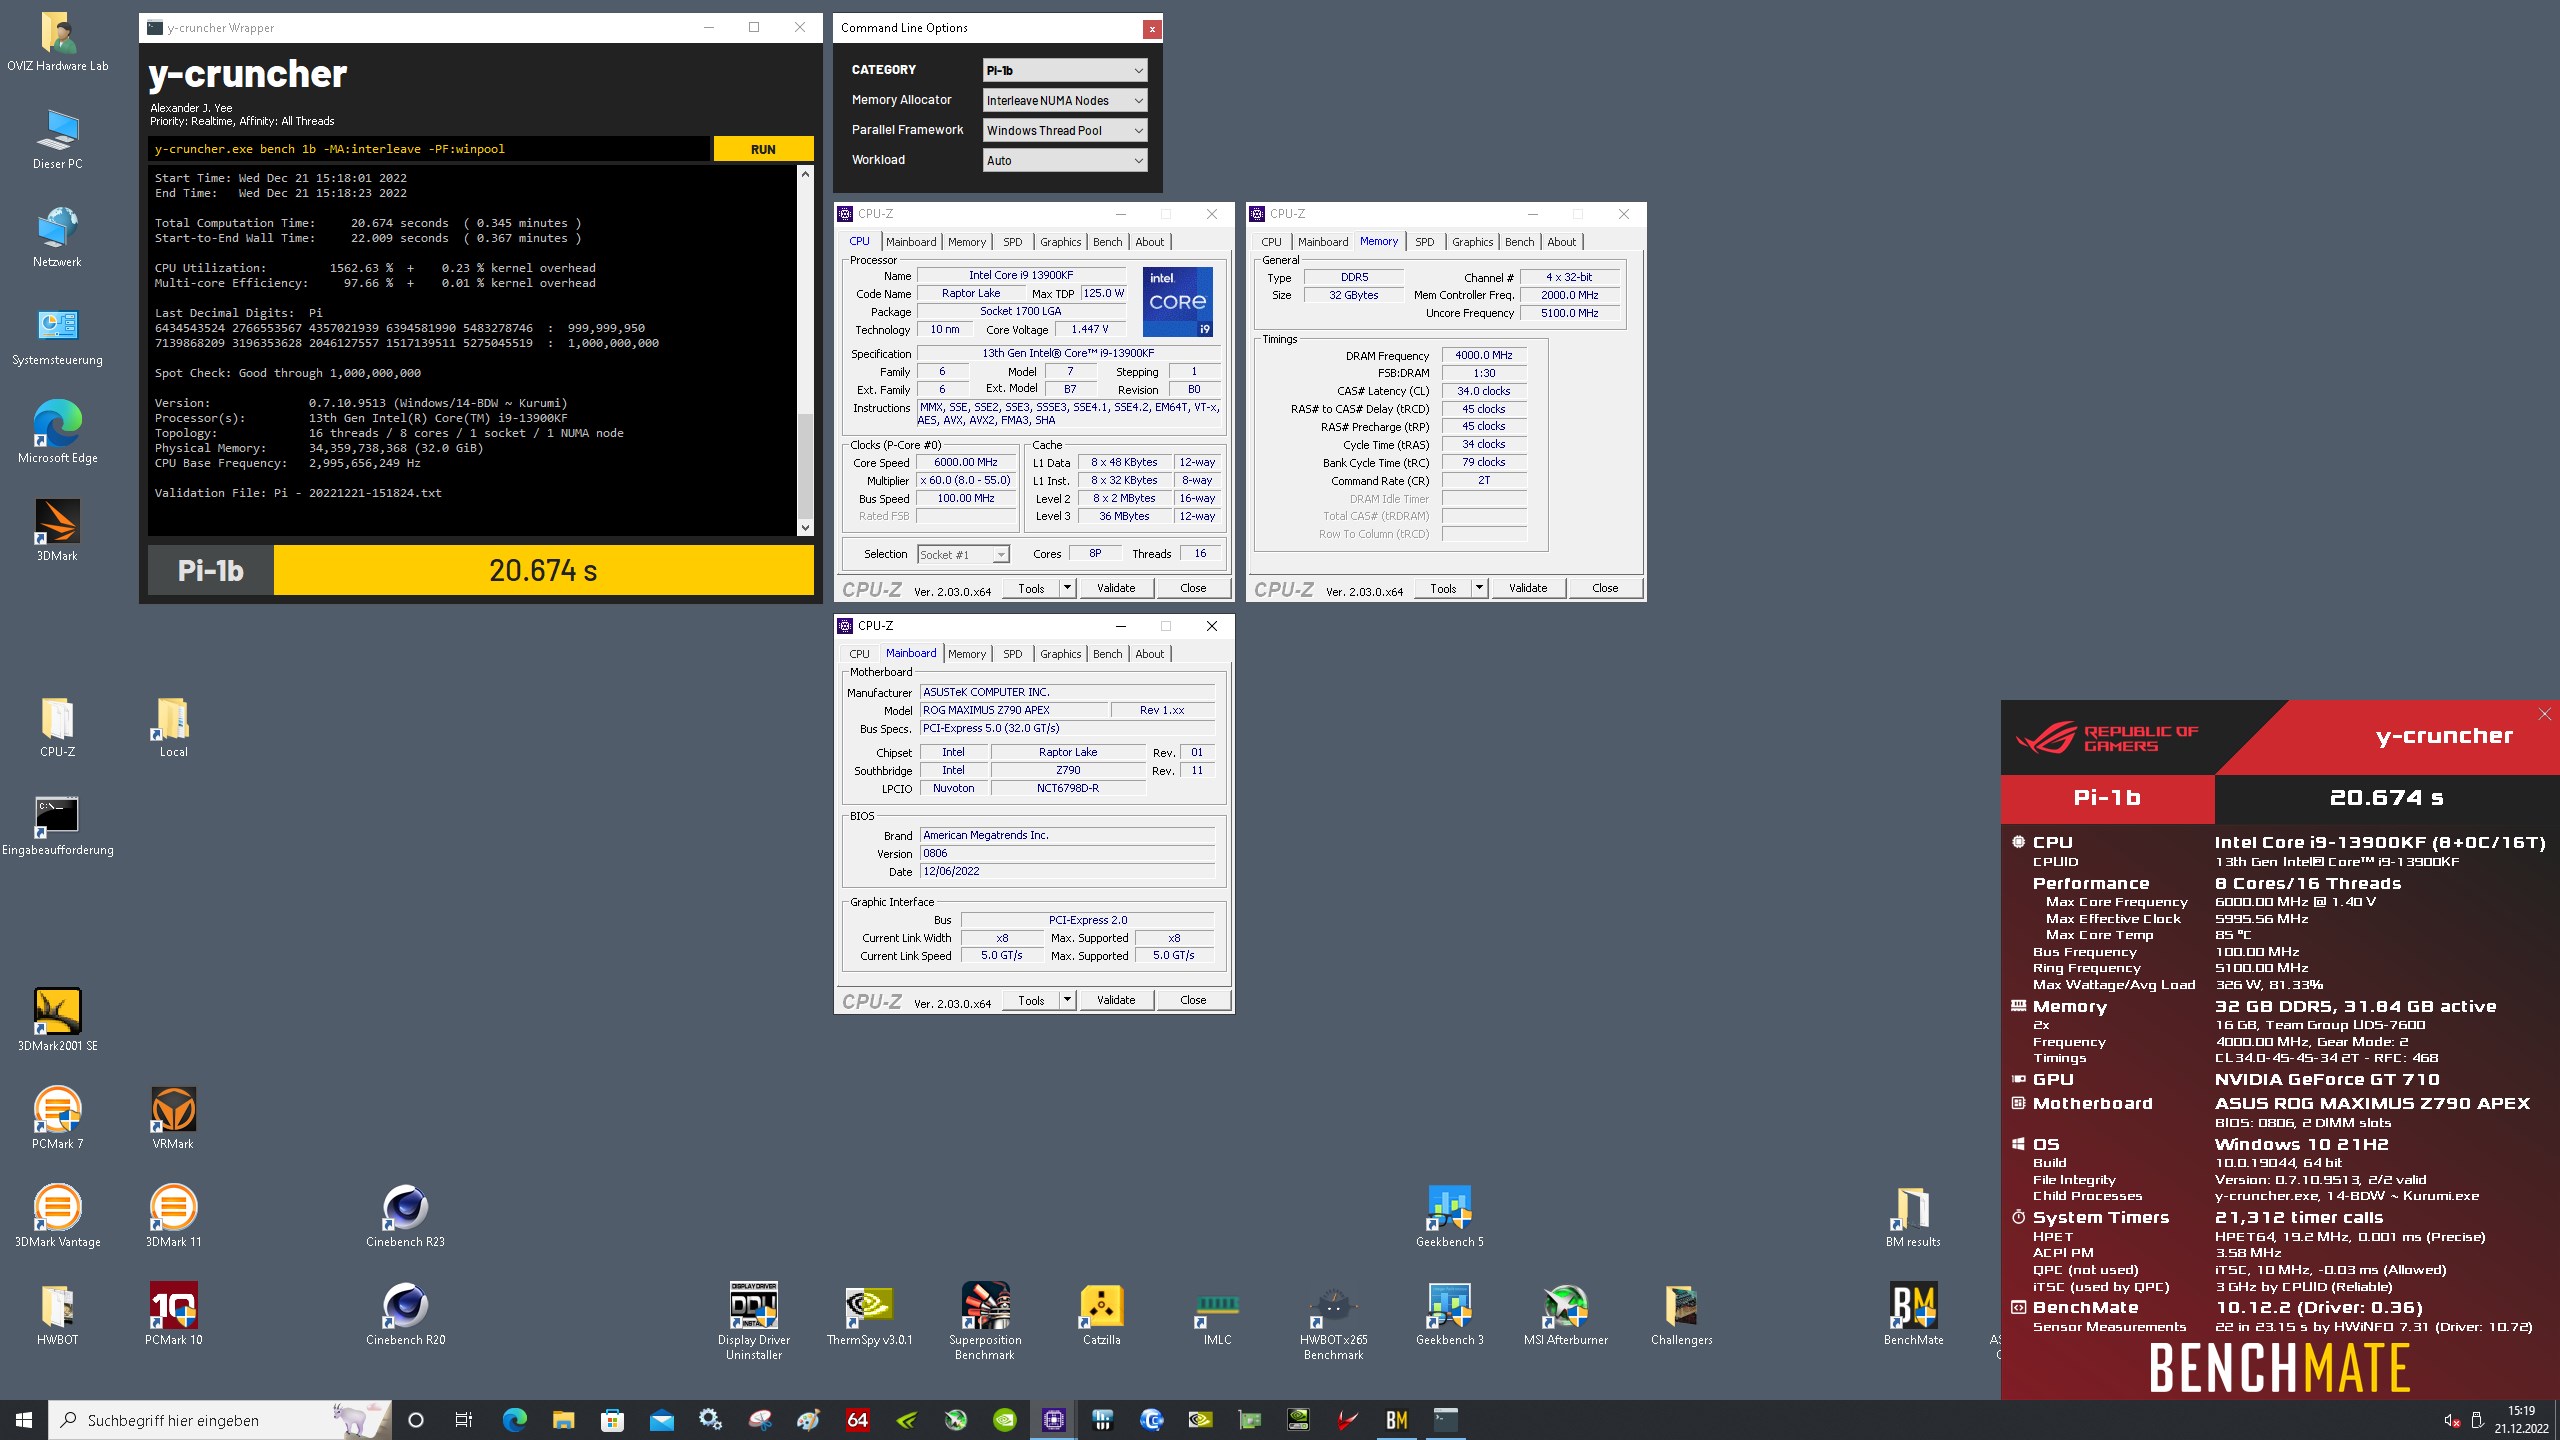
Task: Select the HWBOT x265 Benchmark icon
Action: [1333, 1320]
